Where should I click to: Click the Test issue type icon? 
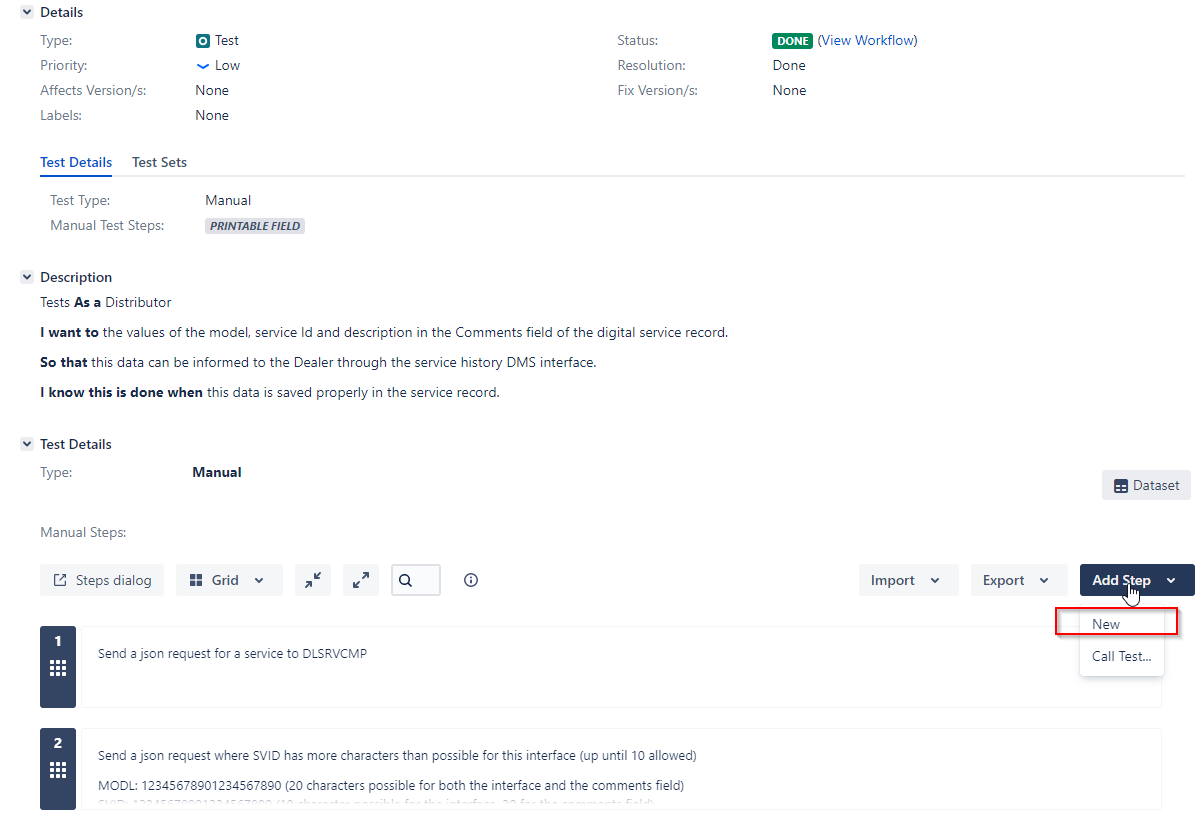pos(203,41)
